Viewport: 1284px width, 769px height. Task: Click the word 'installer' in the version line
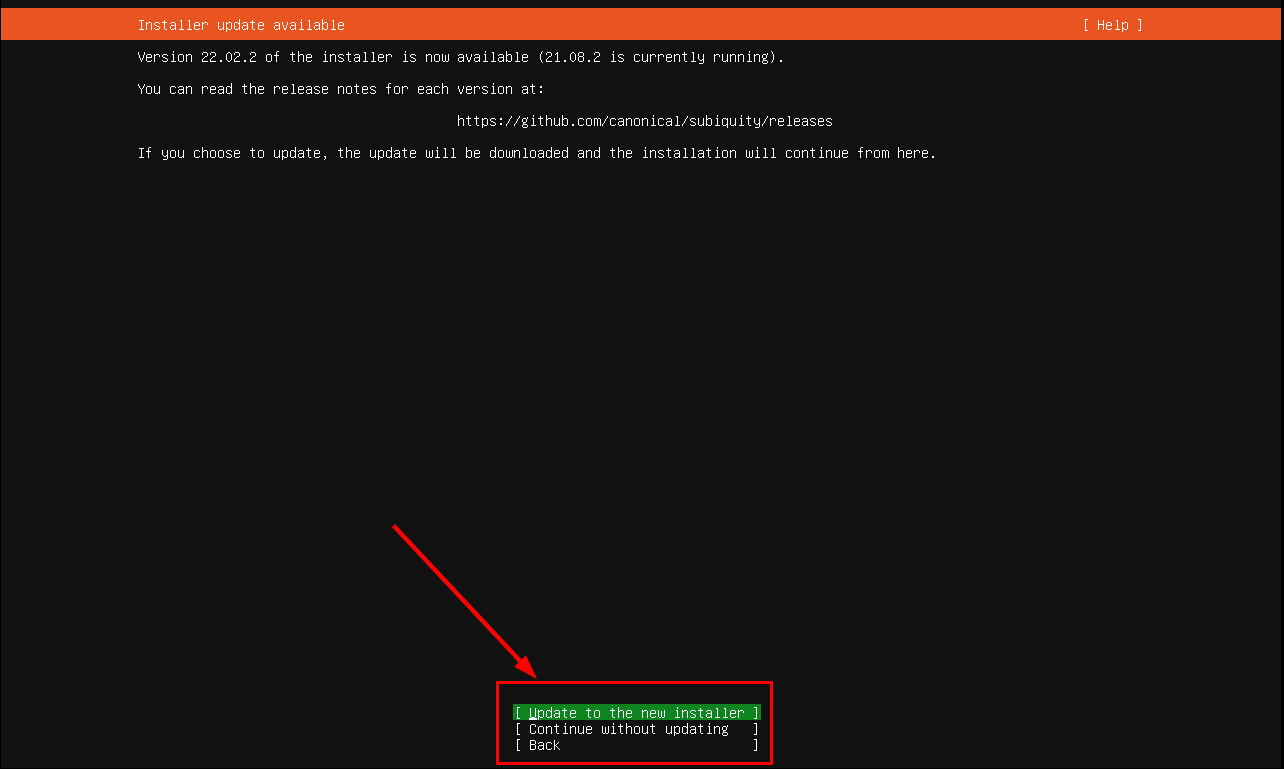[356, 57]
